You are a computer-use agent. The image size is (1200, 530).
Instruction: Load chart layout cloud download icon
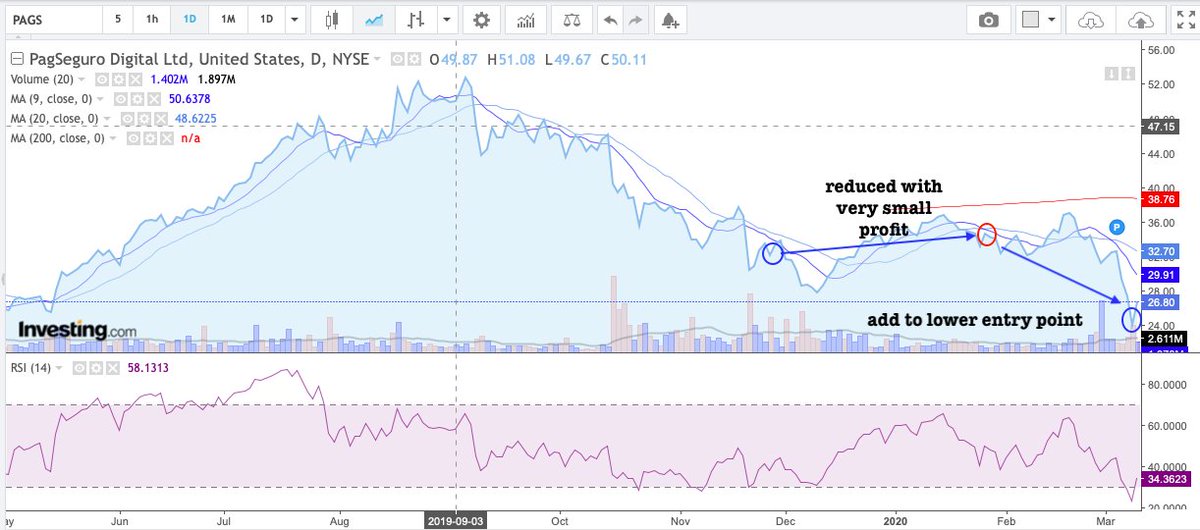(x=1091, y=19)
